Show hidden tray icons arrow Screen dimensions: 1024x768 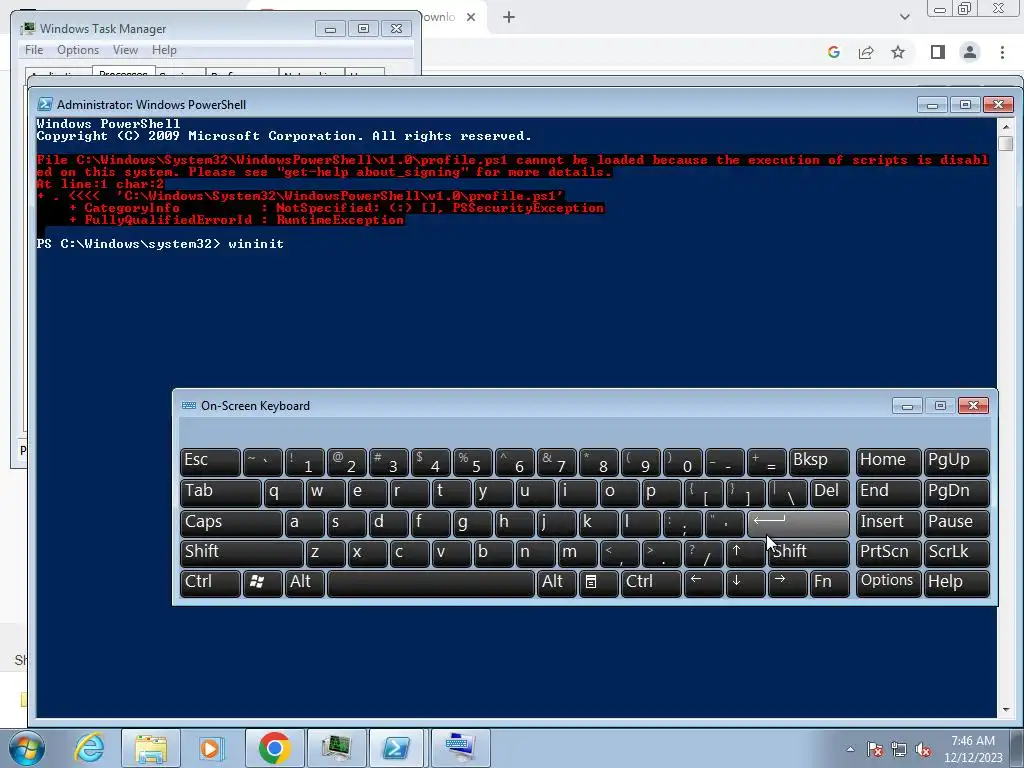click(x=850, y=749)
